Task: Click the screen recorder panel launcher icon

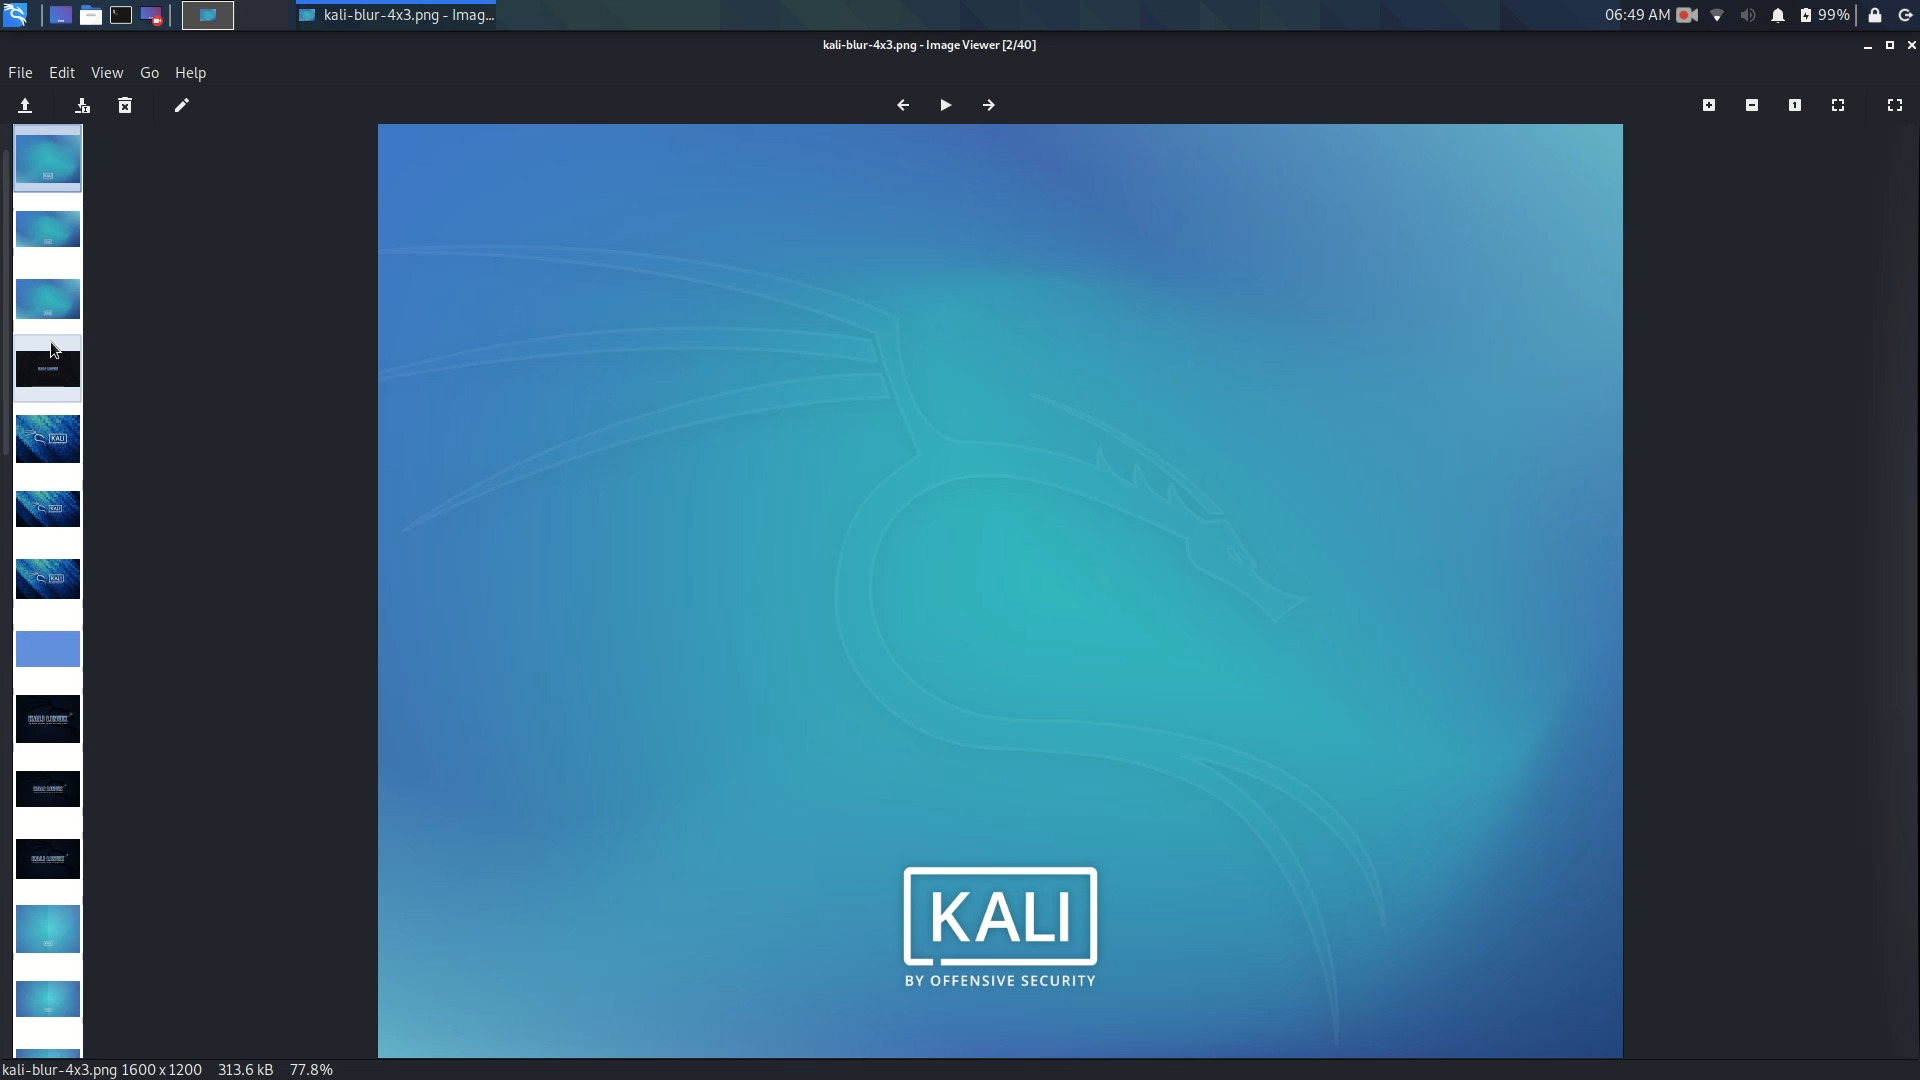Action: pyautogui.click(x=151, y=15)
